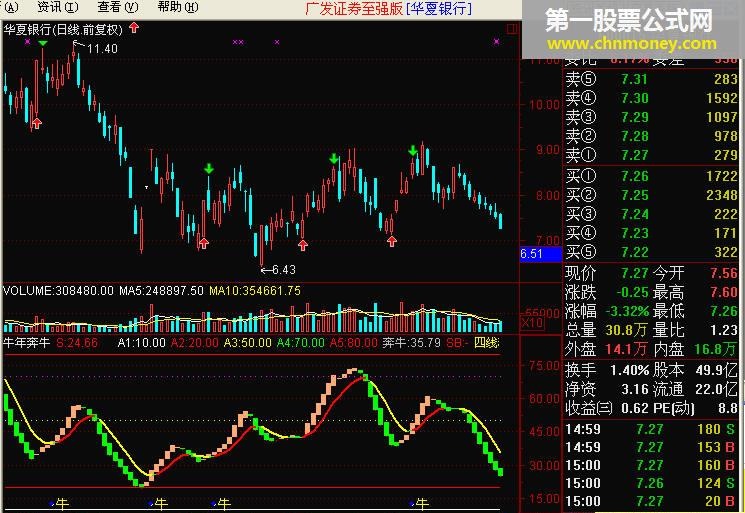Click the 奔牛:35.79 indicator value
Viewport: 745px width, 513px height.
411,343
